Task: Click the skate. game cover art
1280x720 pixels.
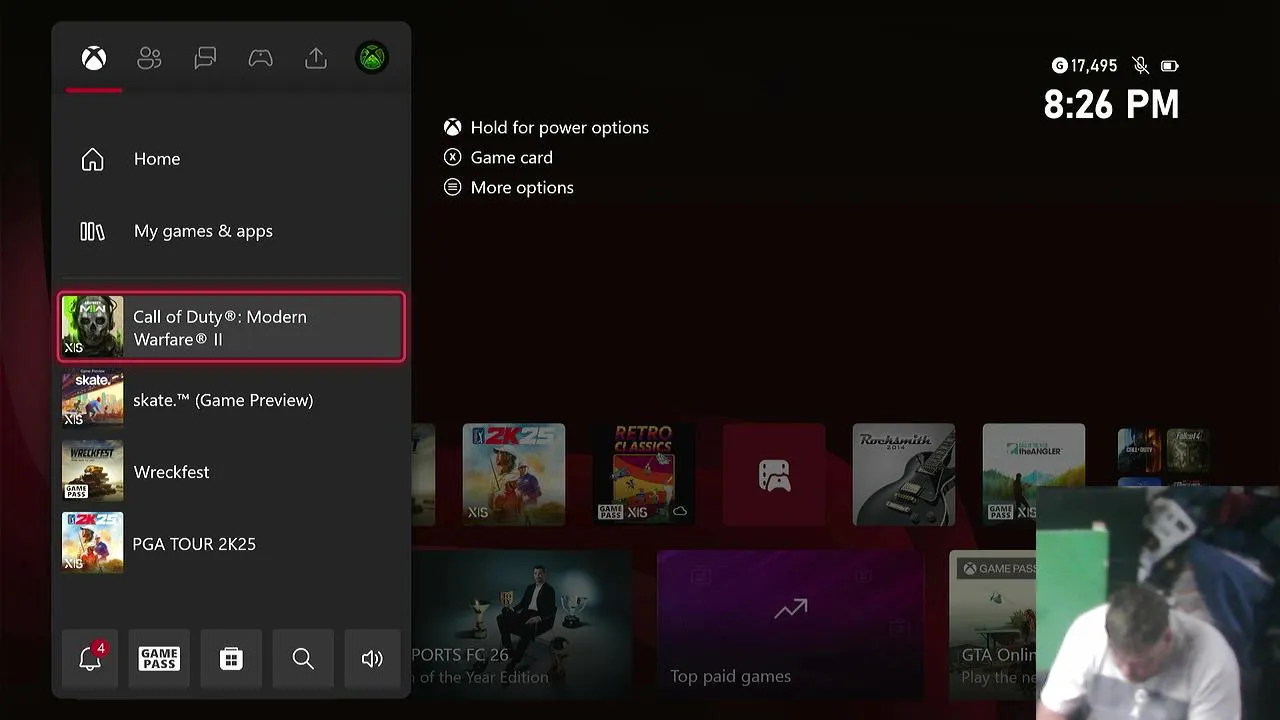Action: (93, 399)
